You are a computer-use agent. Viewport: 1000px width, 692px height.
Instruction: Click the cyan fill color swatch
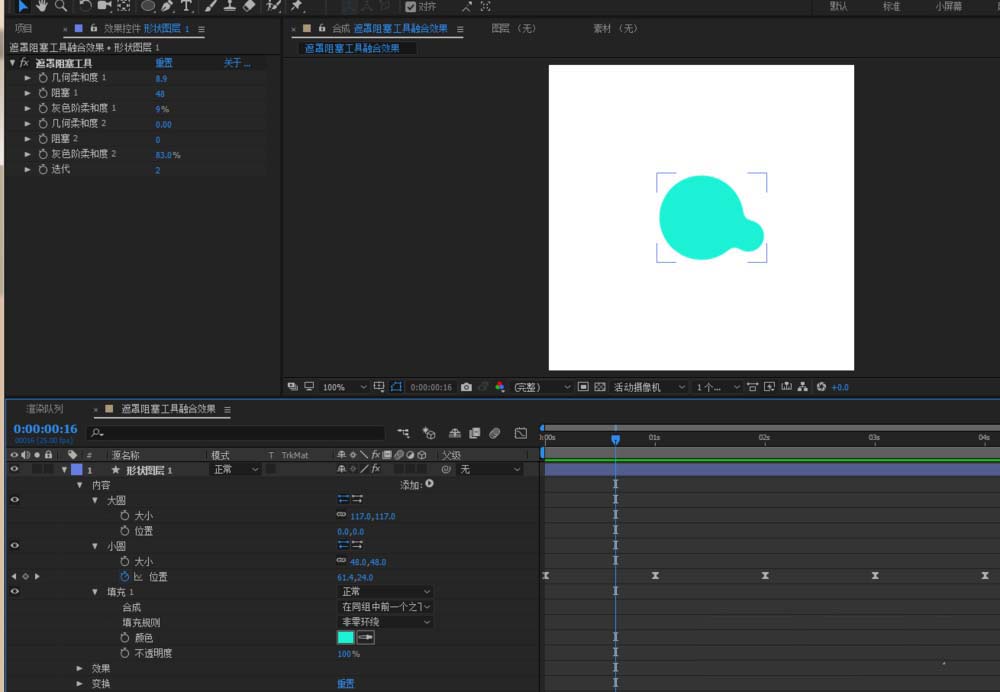pyautogui.click(x=346, y=637)
